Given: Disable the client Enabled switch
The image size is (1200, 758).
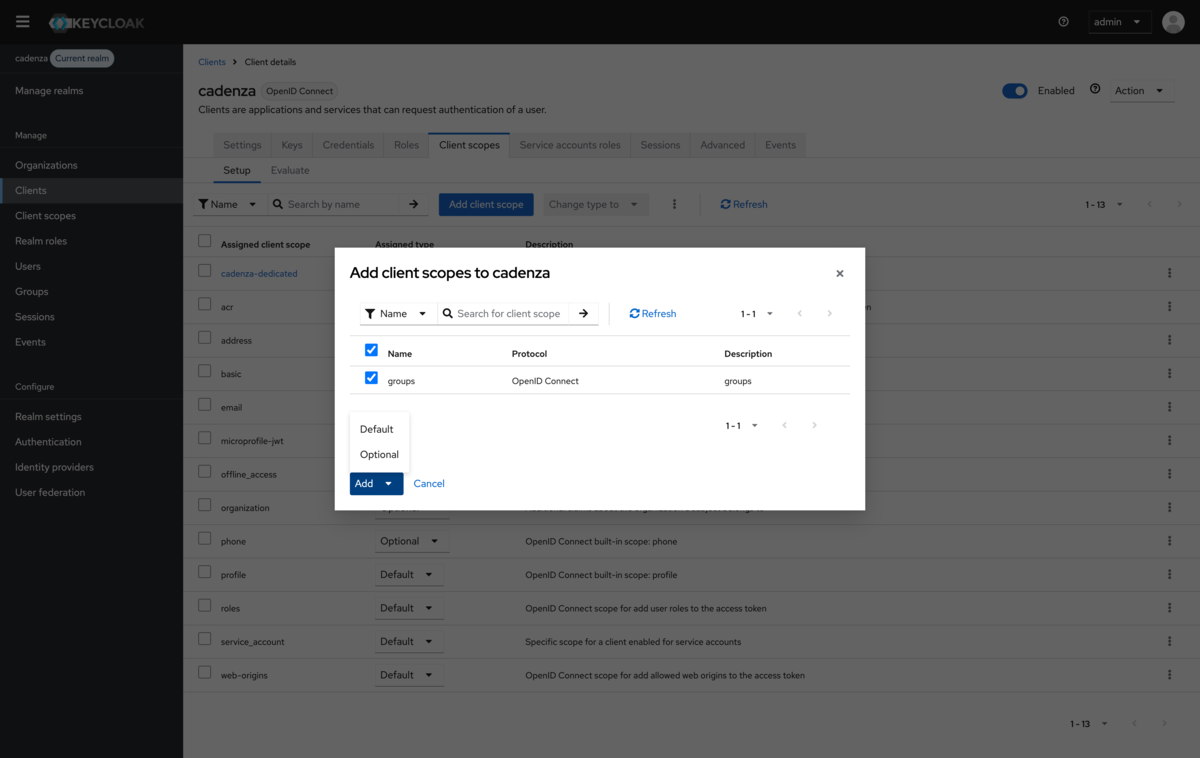Looking at the screenshot, I should tap(1014, 91).
